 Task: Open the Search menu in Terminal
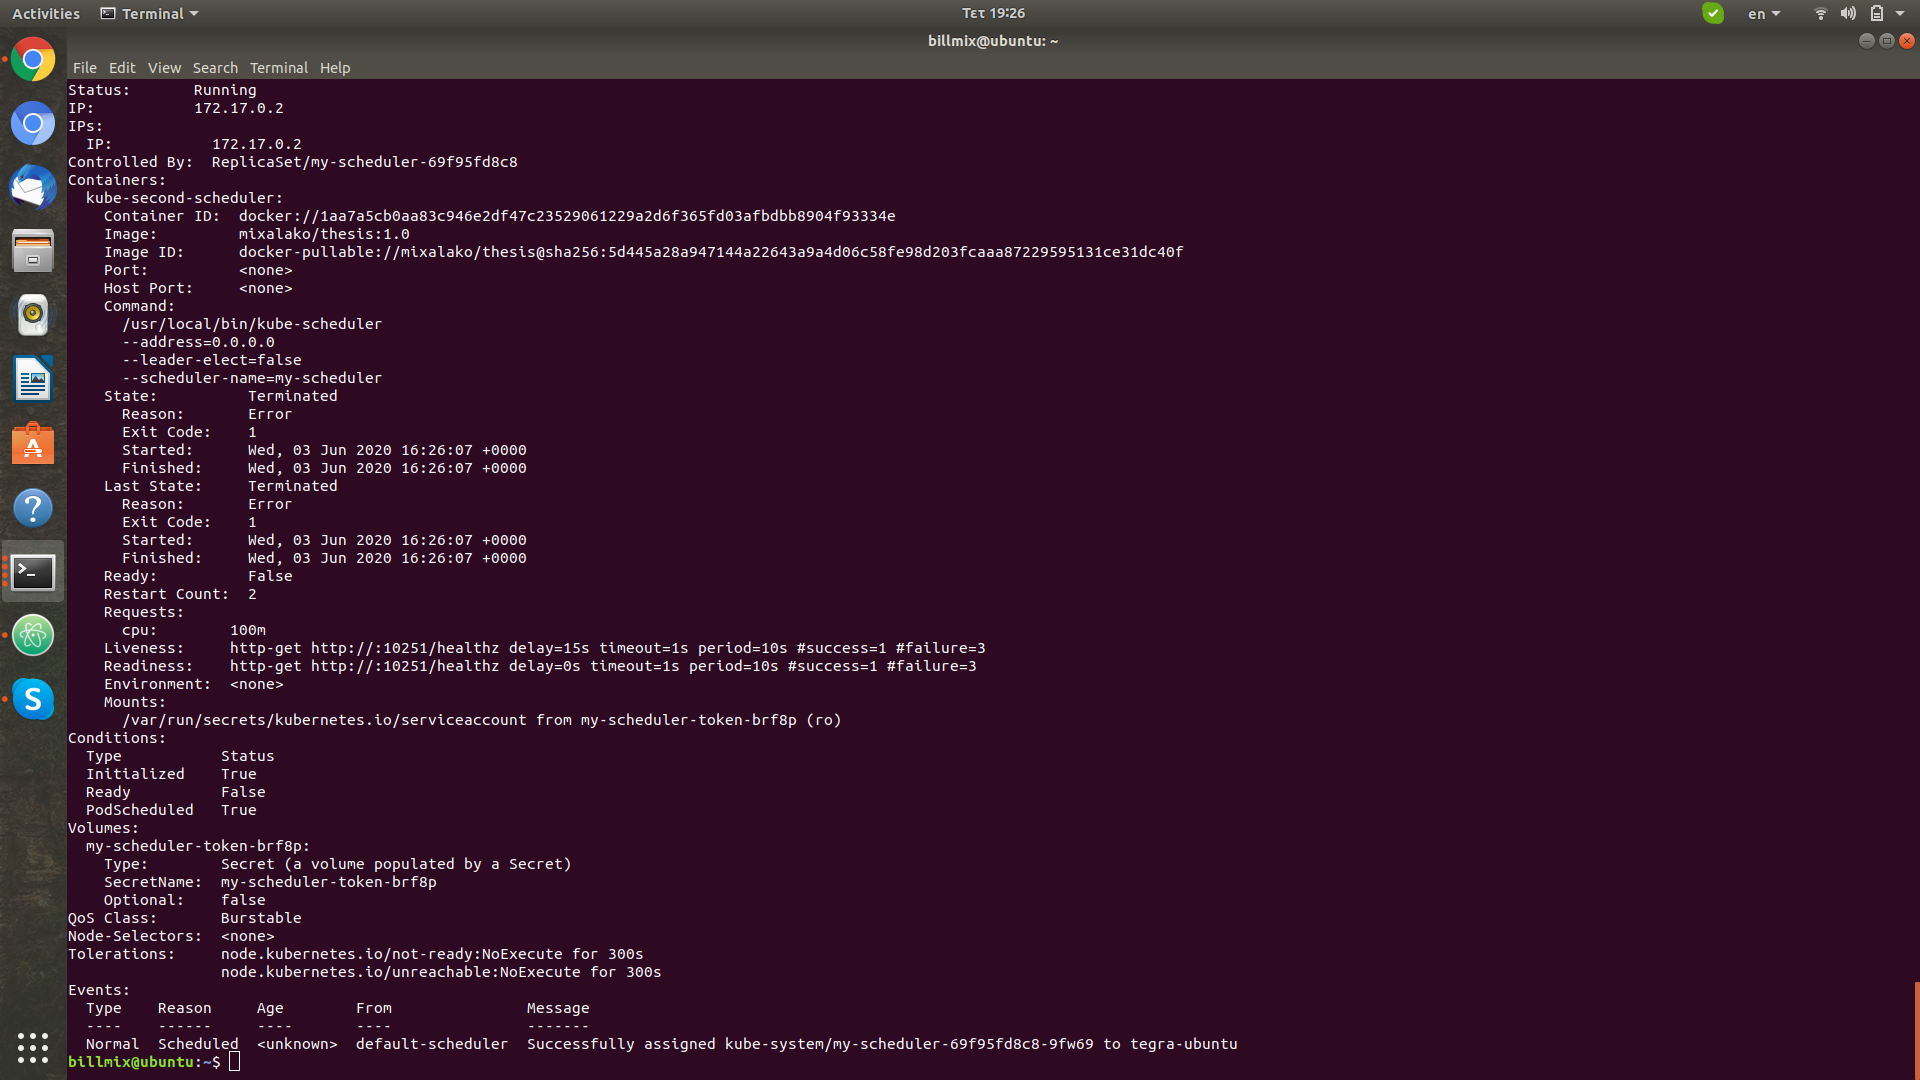(x=215, y=67)
